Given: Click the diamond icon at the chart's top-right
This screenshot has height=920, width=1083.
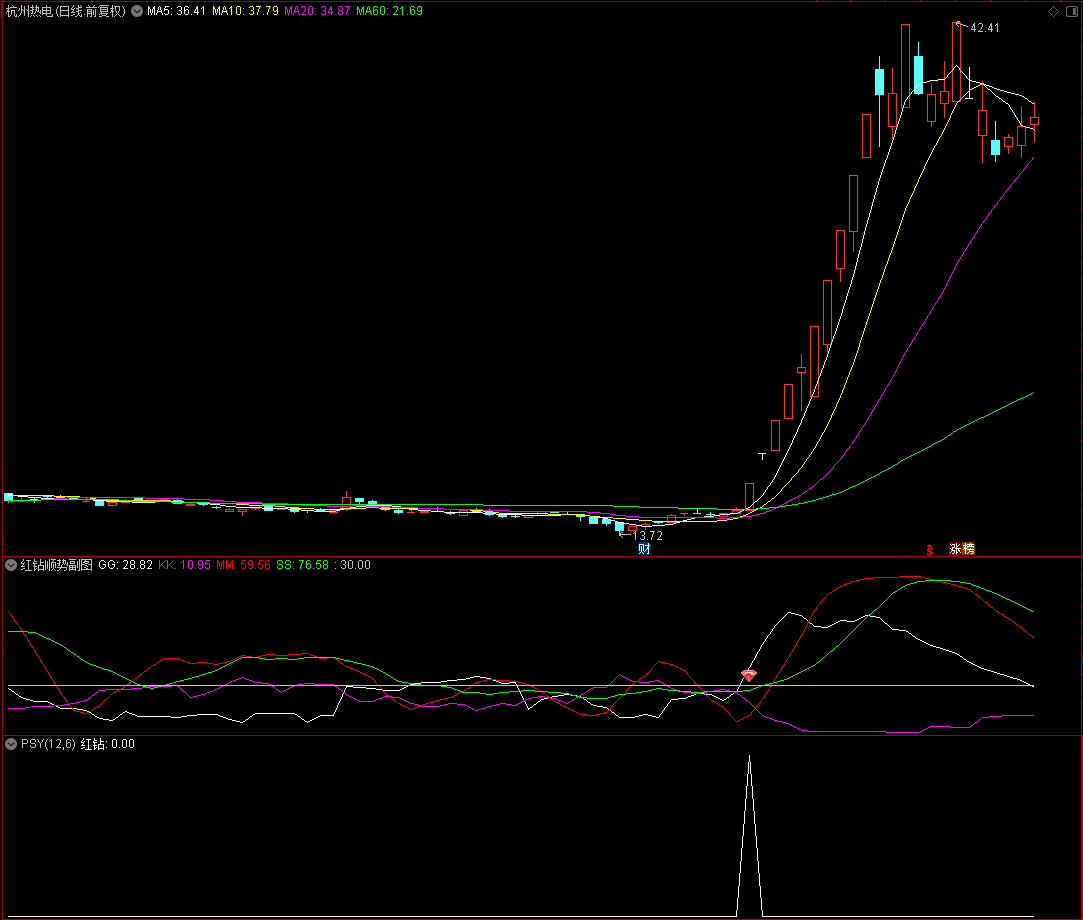Looking at the screenshot, I should [x=1053, y=11].
